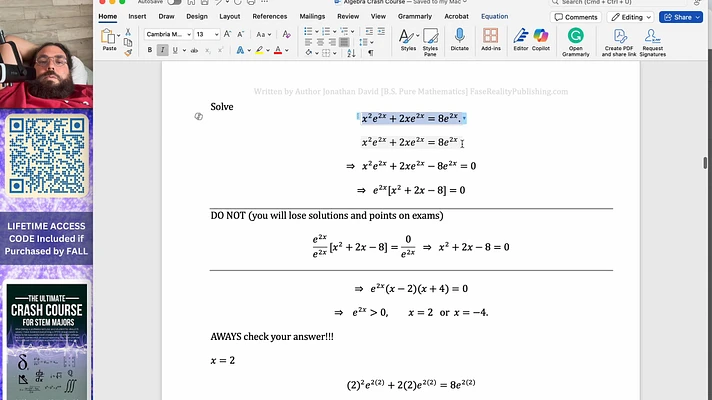Expand underline style arrow
Viewport: 712px width, 400px height.
184,50
